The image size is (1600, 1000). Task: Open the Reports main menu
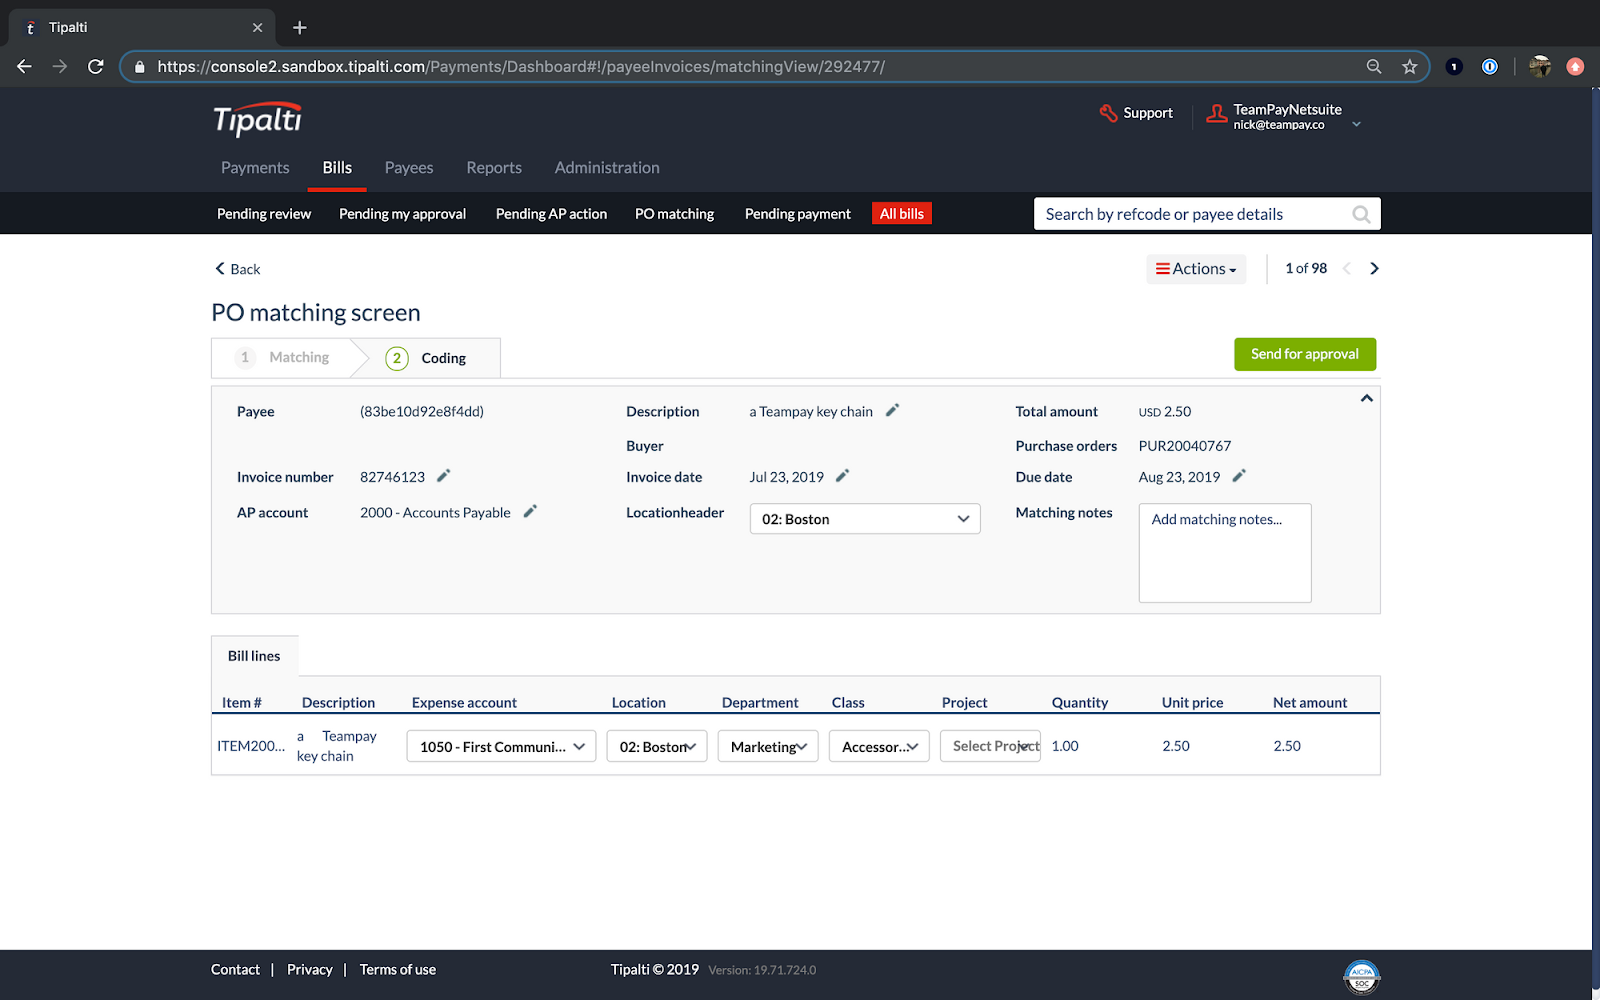494,168
